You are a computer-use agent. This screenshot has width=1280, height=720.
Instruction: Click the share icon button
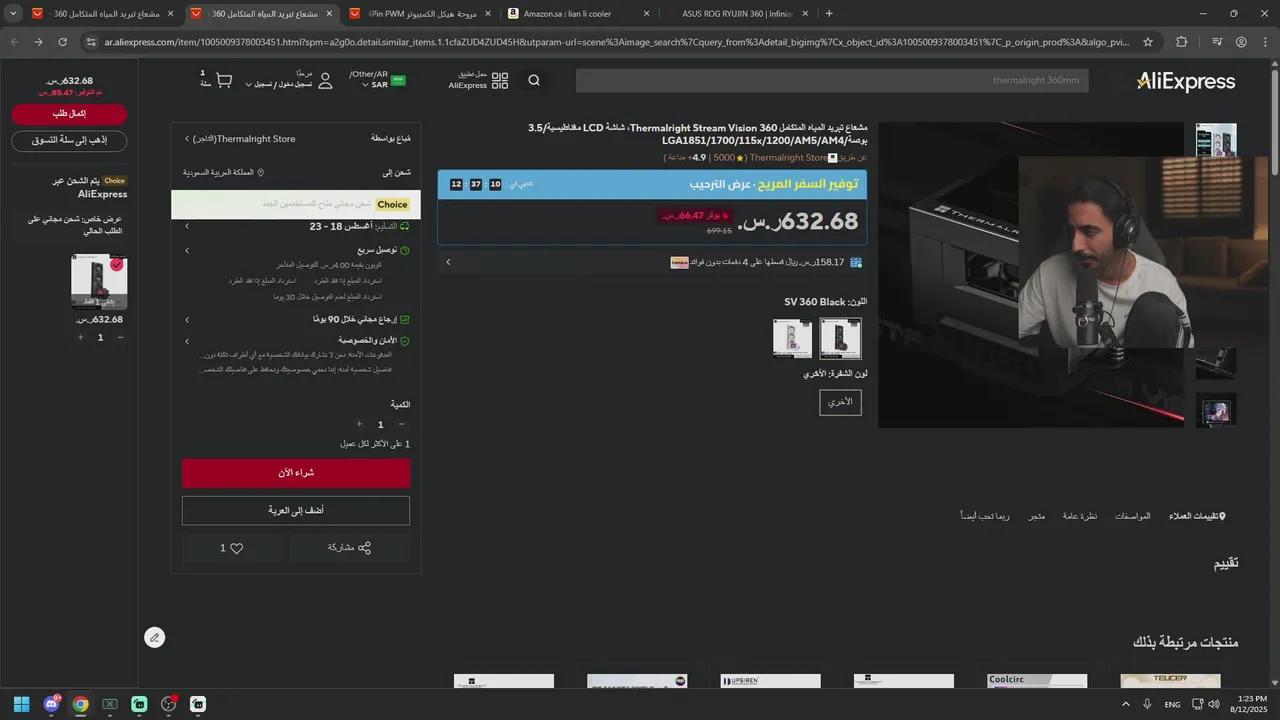[364, 548]
